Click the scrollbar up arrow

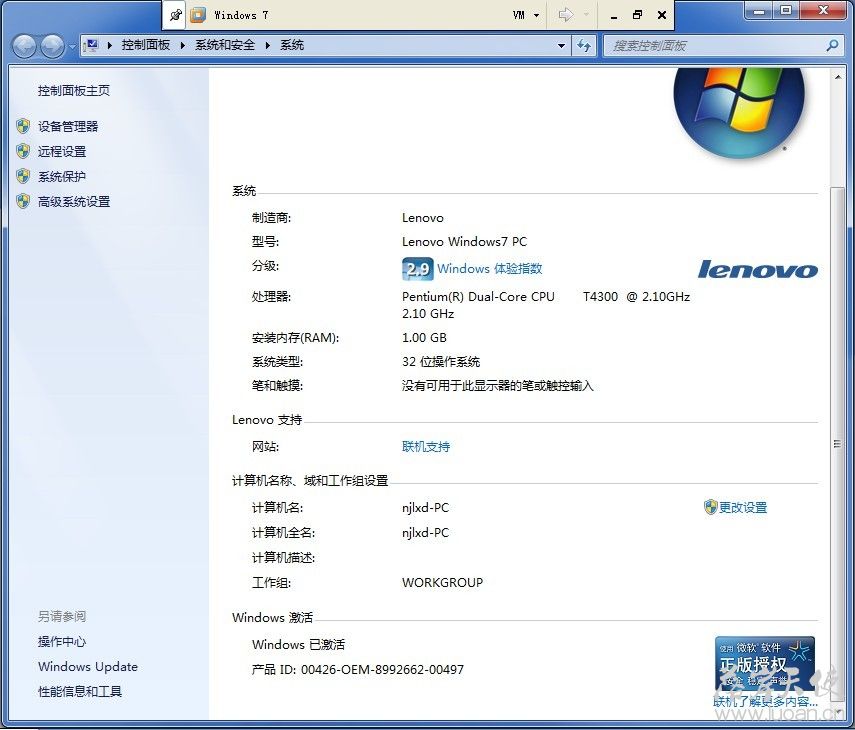click(x=838, y=77)
